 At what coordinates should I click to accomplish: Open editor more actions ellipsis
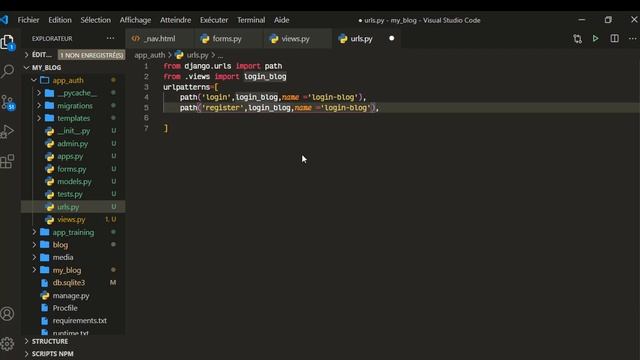click(632, 39)
